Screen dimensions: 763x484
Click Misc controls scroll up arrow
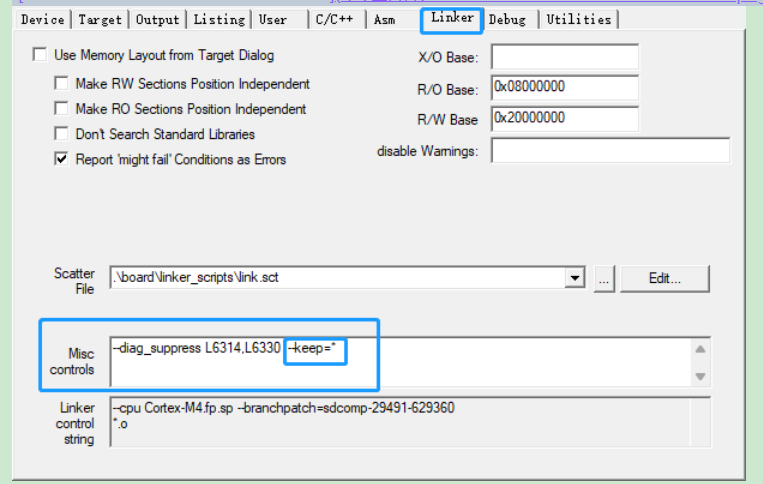pos(701,349)
